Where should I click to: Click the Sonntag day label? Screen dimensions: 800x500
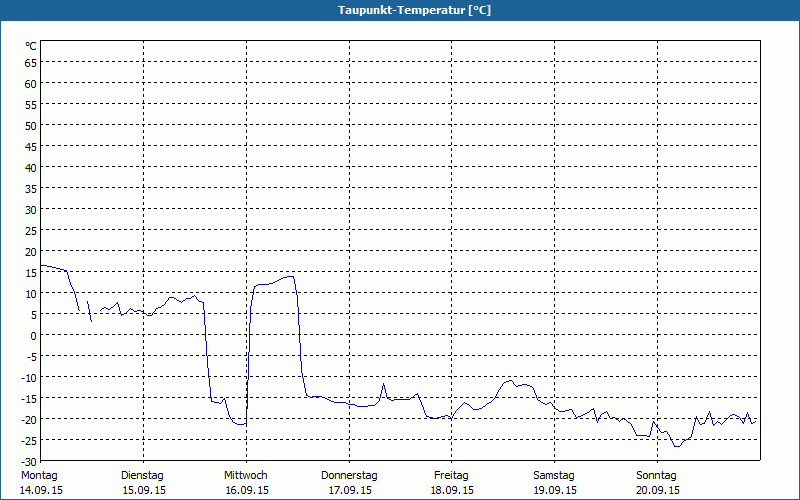point(657,476)
